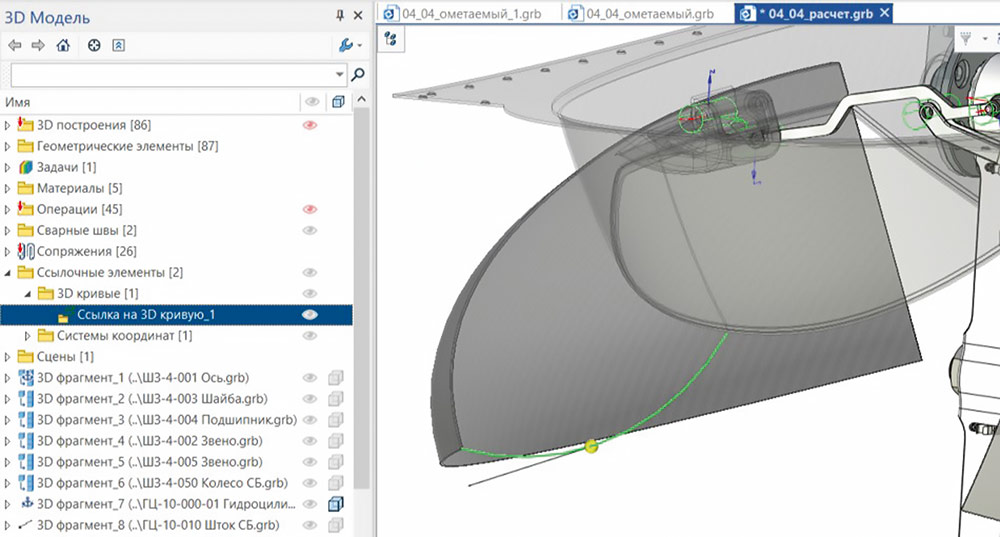Image resolution: width=1000 pixels, height=537 pixels.
Task: Click the cube icon for 3D фрагмент_7
Action: (x=336, y=504)
